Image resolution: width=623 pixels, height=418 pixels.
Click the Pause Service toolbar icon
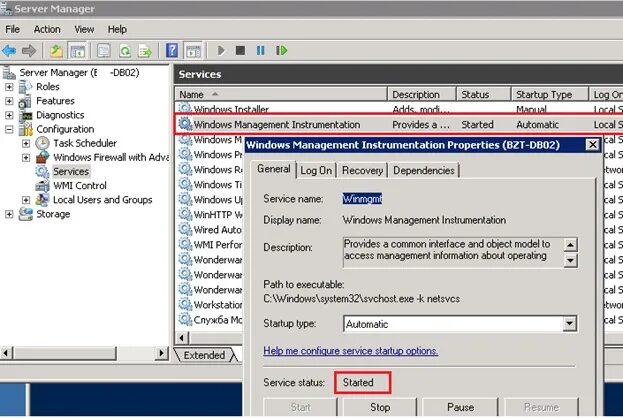(260, 51)
